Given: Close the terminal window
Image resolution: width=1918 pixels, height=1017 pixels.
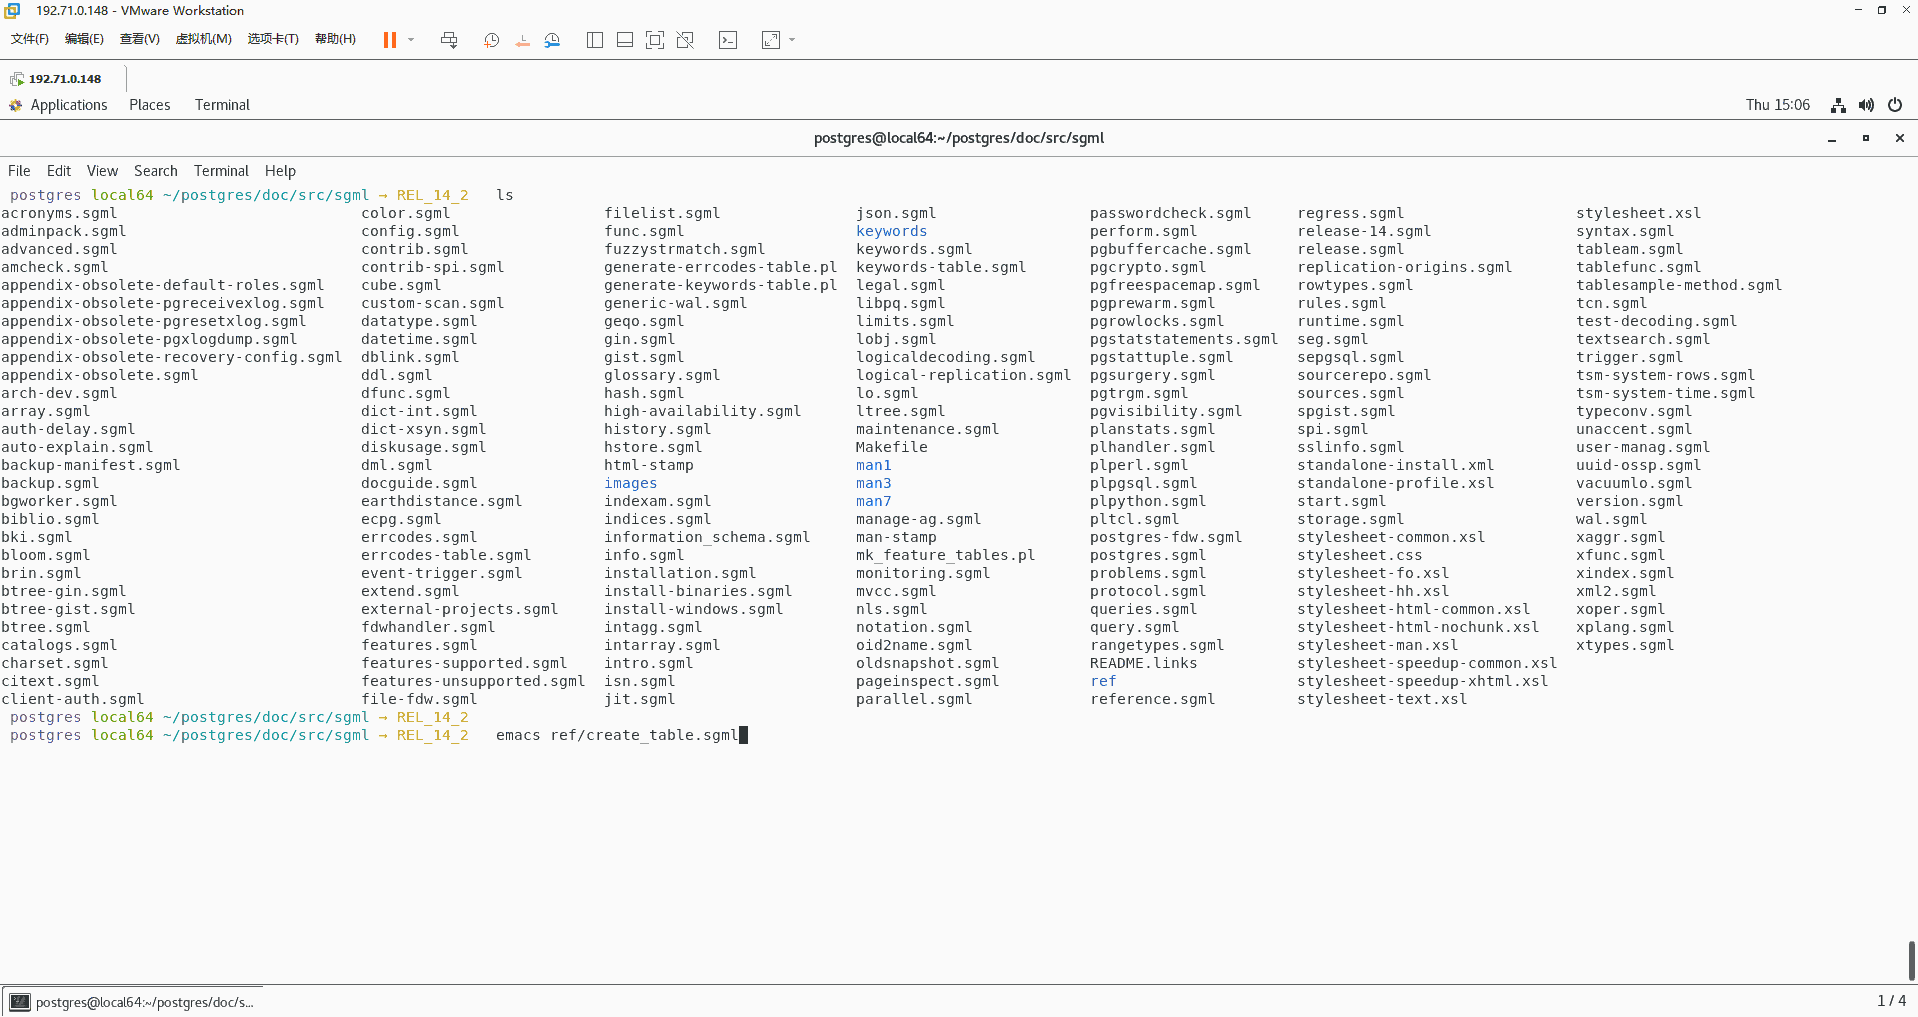Looking at the screenshot, I should [x=1900, y=138].
